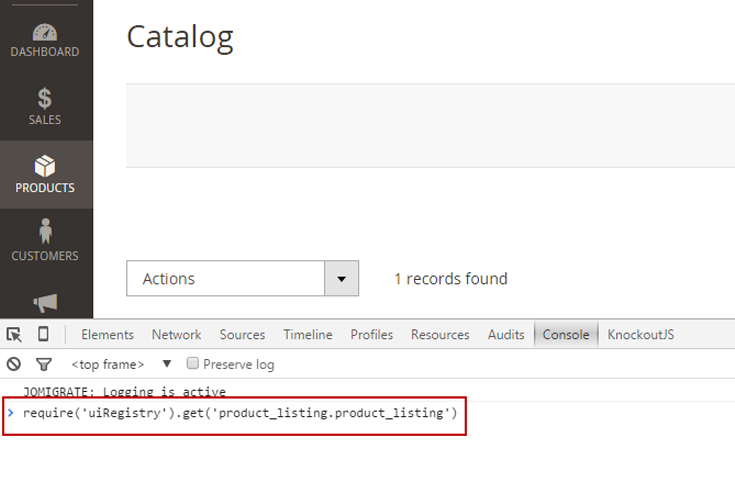Clear the console log with the clear icon
This screenshot has height=493, width=735.
click(14, 364)
